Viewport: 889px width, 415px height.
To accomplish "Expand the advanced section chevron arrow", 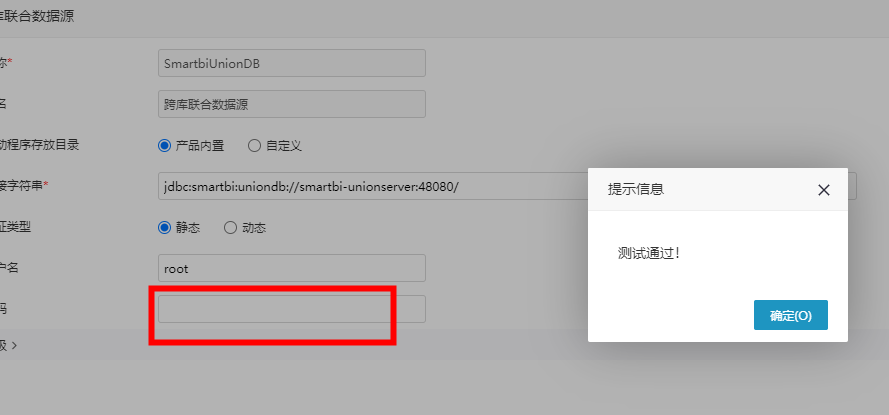I will click(x=14, y=345).
